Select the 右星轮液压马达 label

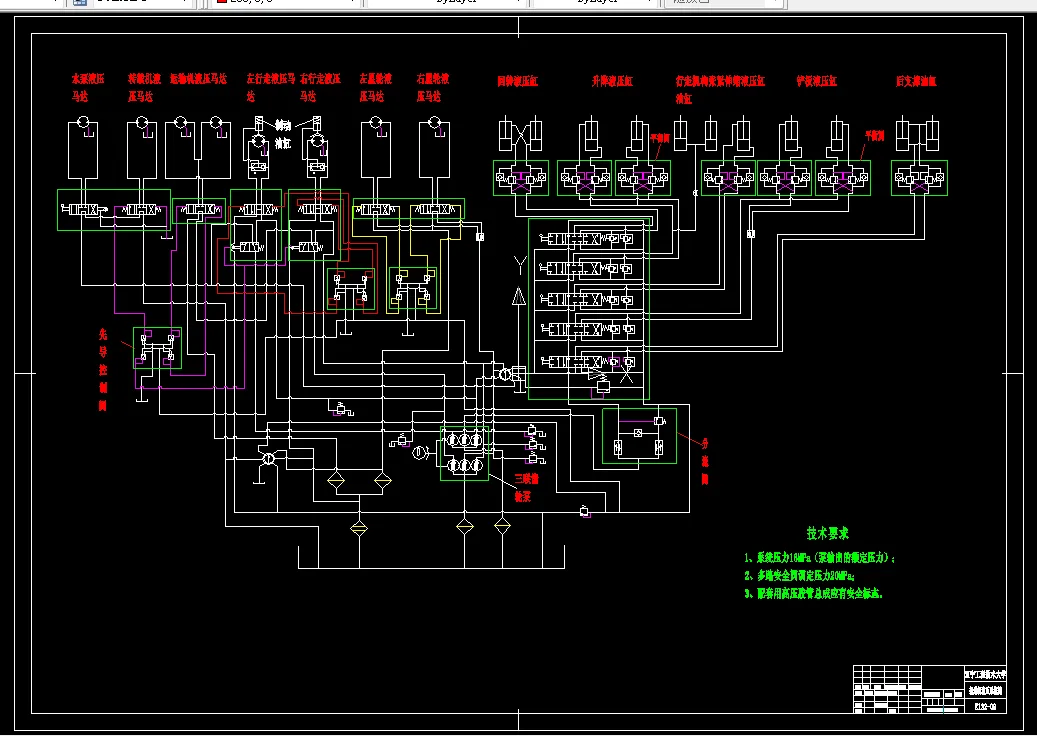[x=433, y=87]
